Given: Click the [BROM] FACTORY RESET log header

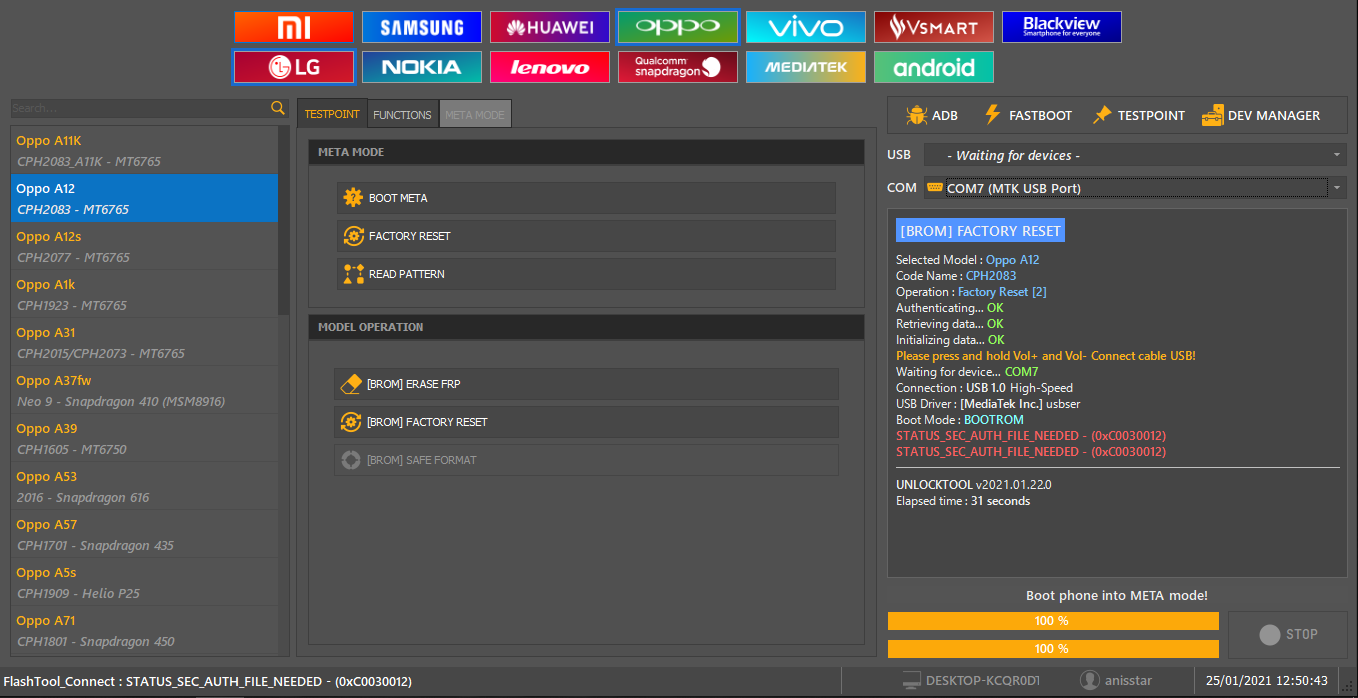Looking at the screenshot, I should click(980, 231).
